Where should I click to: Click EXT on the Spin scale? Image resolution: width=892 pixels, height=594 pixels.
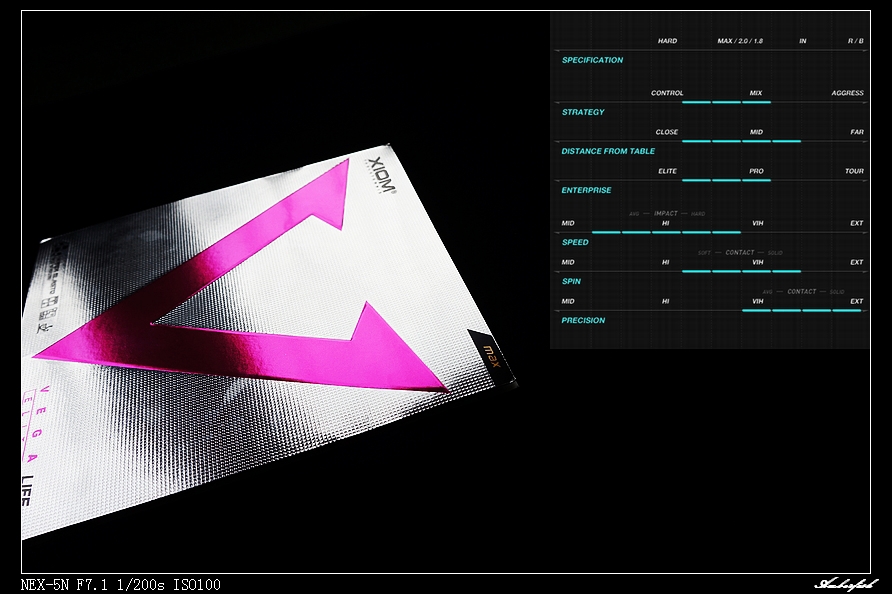click(857, 262)
